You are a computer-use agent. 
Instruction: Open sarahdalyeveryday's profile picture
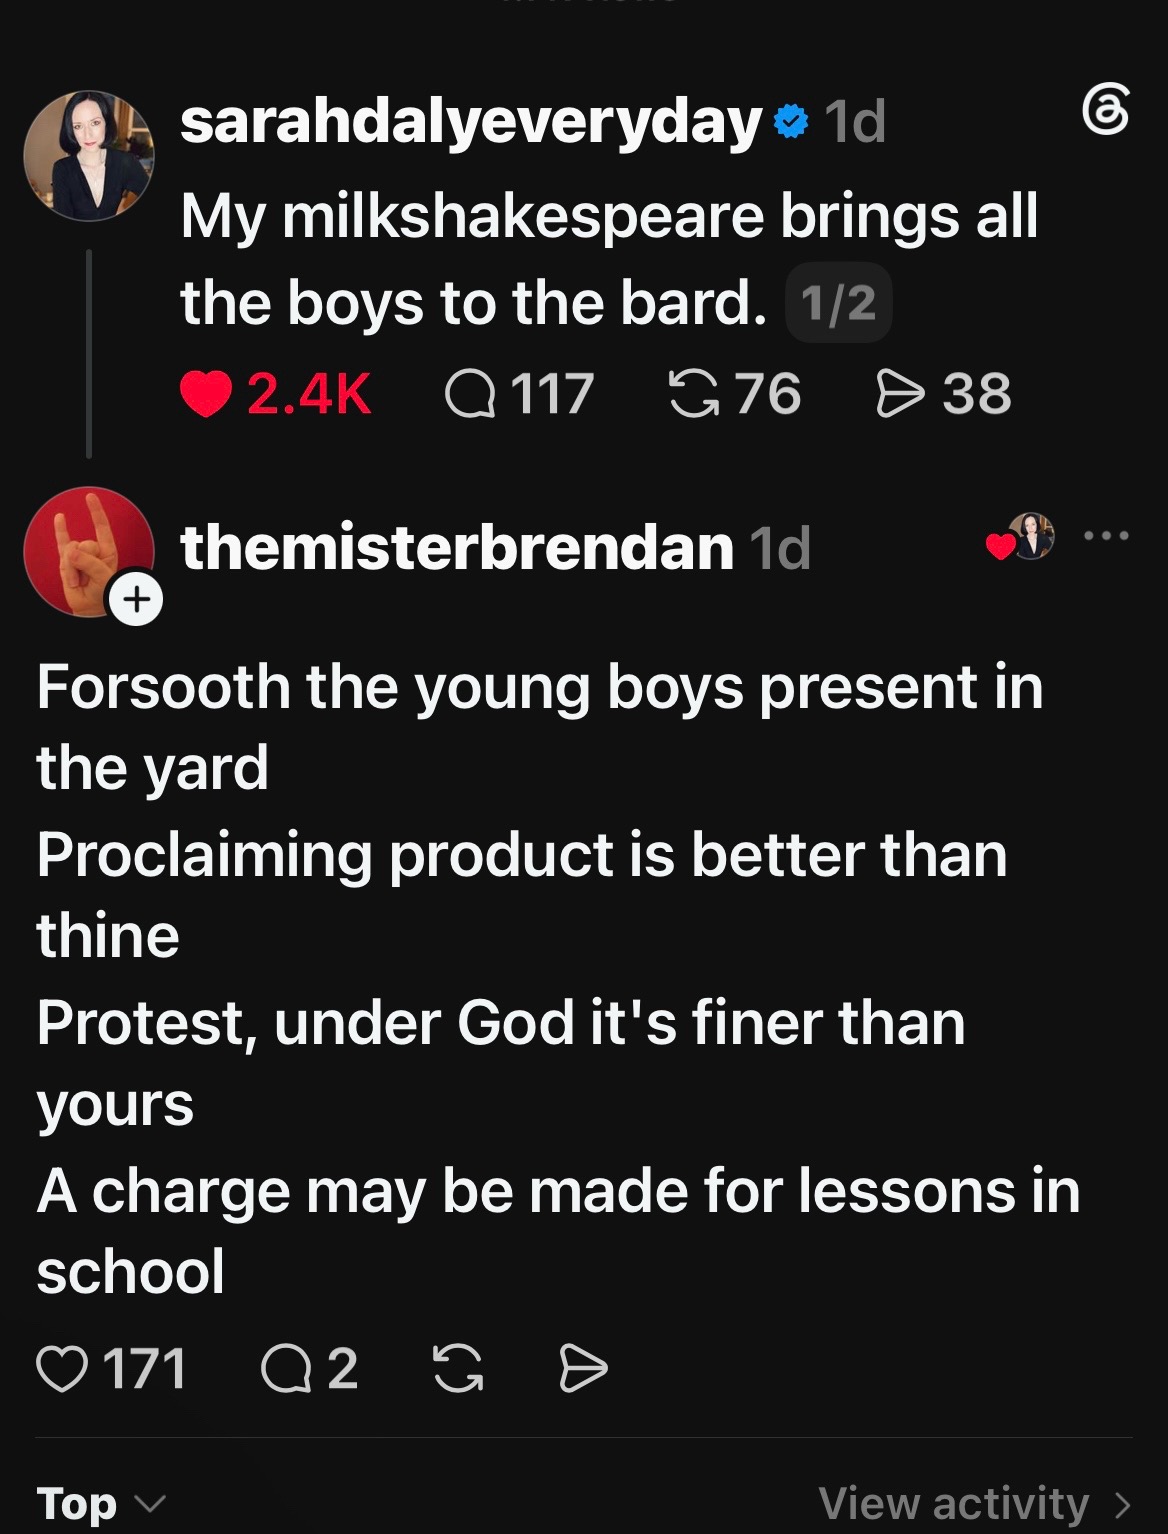(x=89, y=155)
